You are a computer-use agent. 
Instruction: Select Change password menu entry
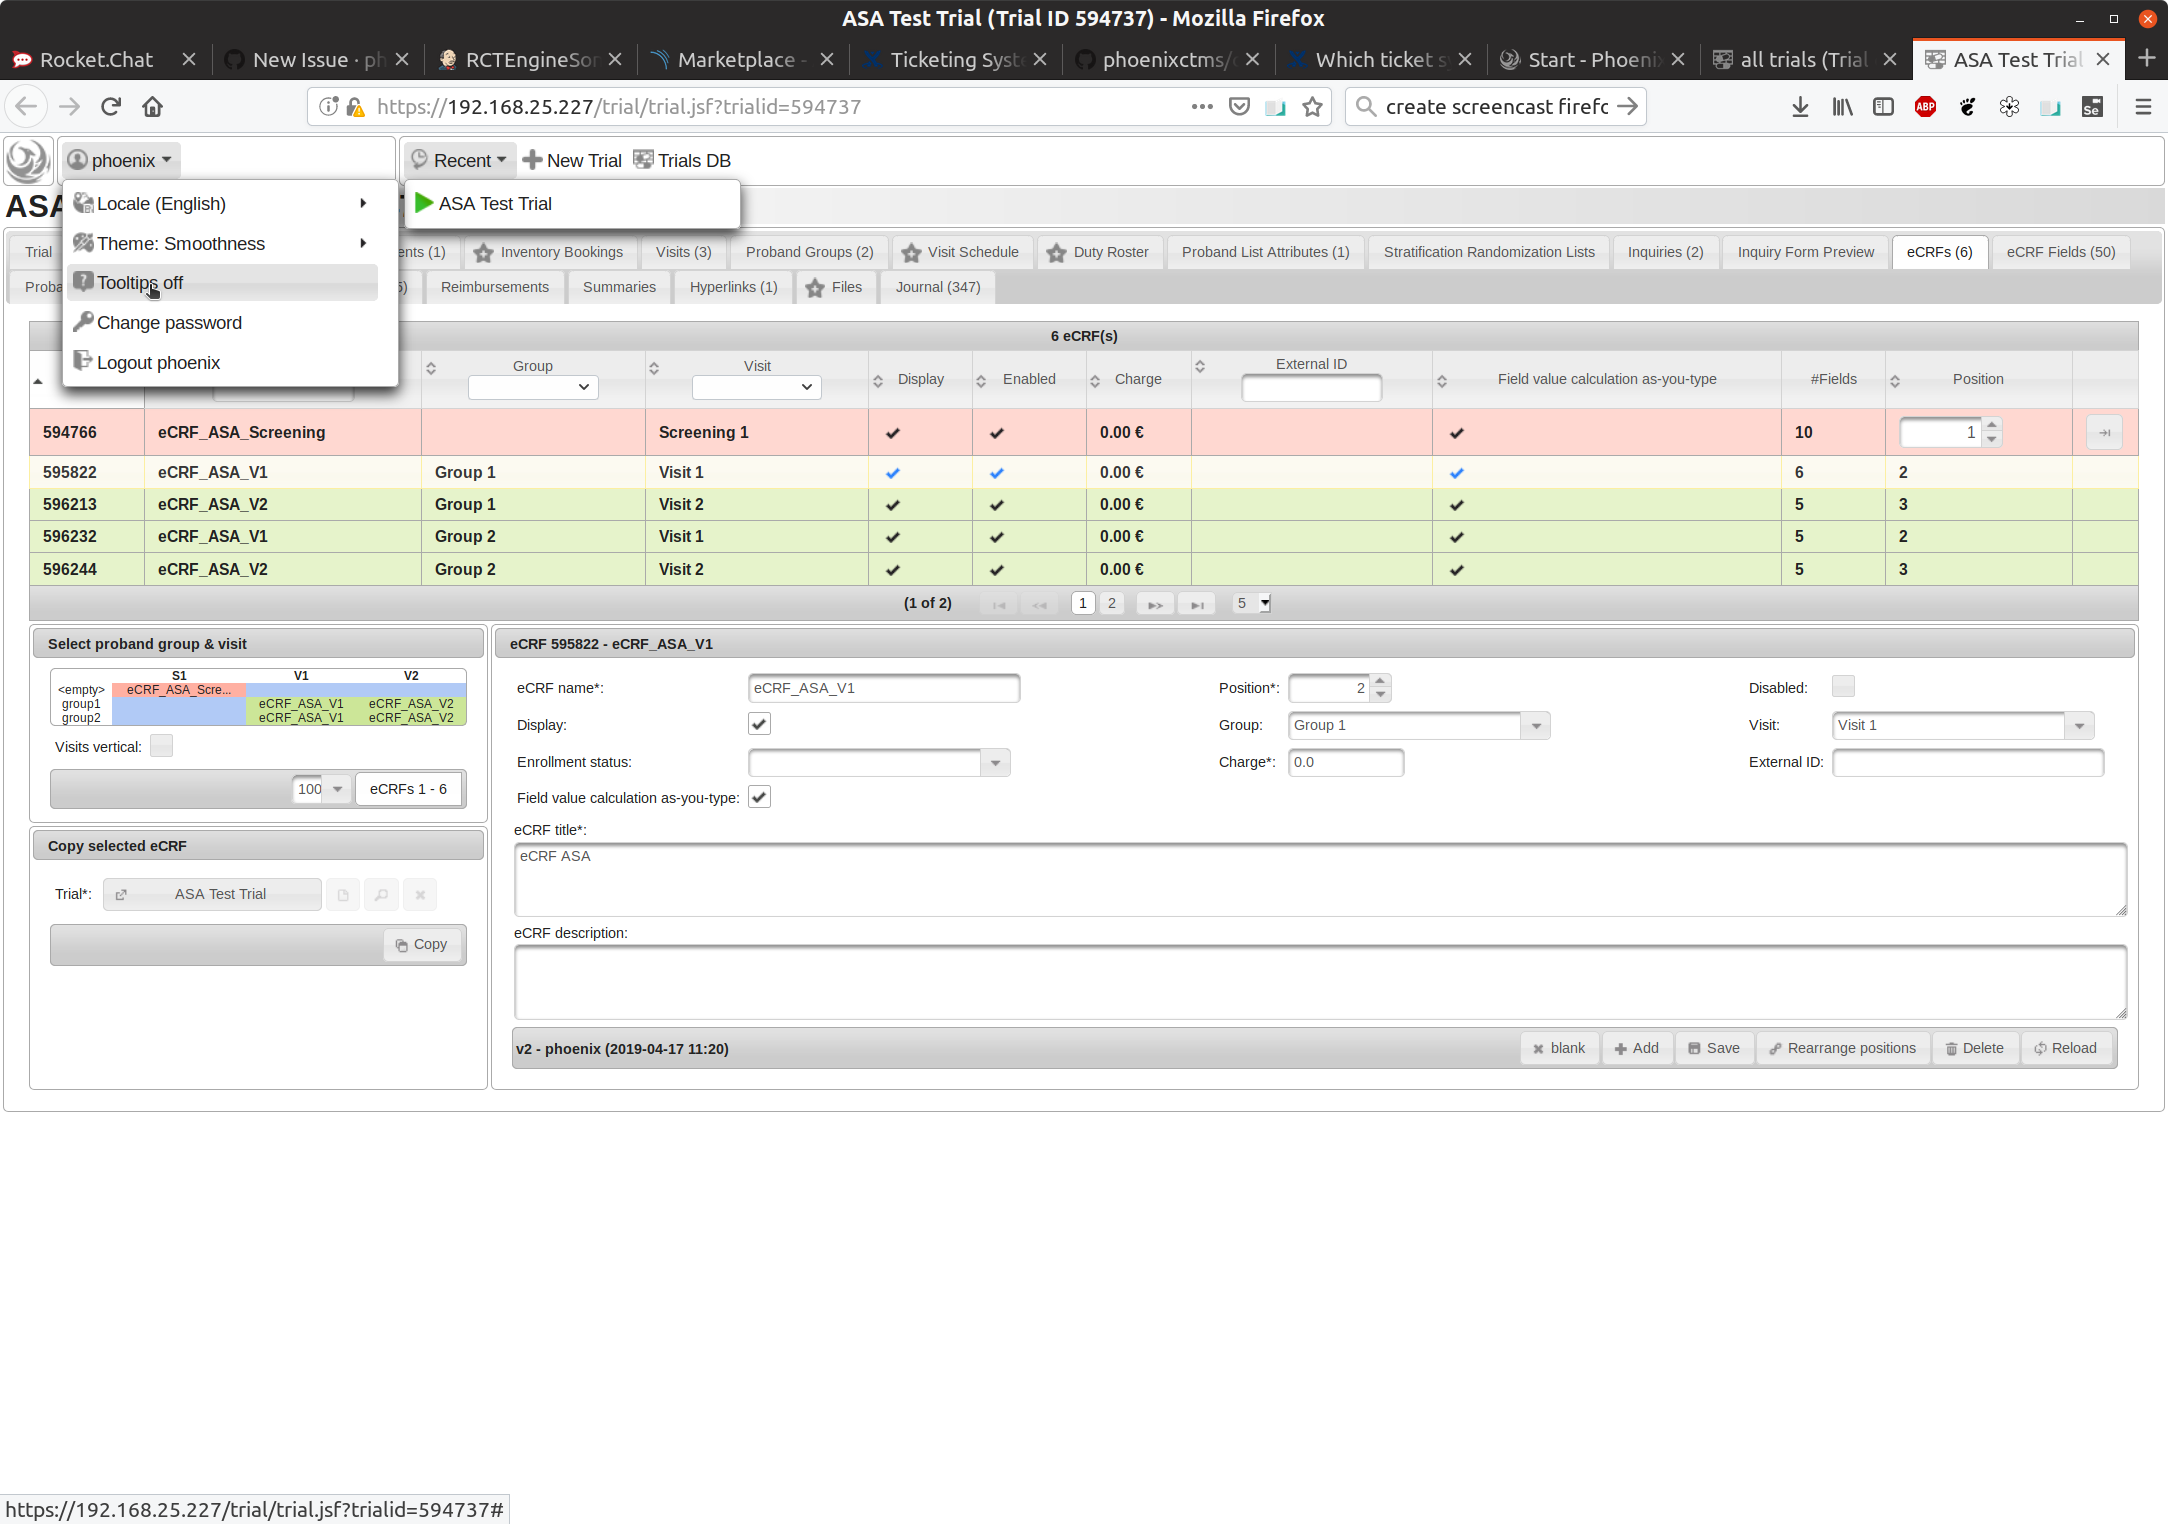click(x=169, y=323)
